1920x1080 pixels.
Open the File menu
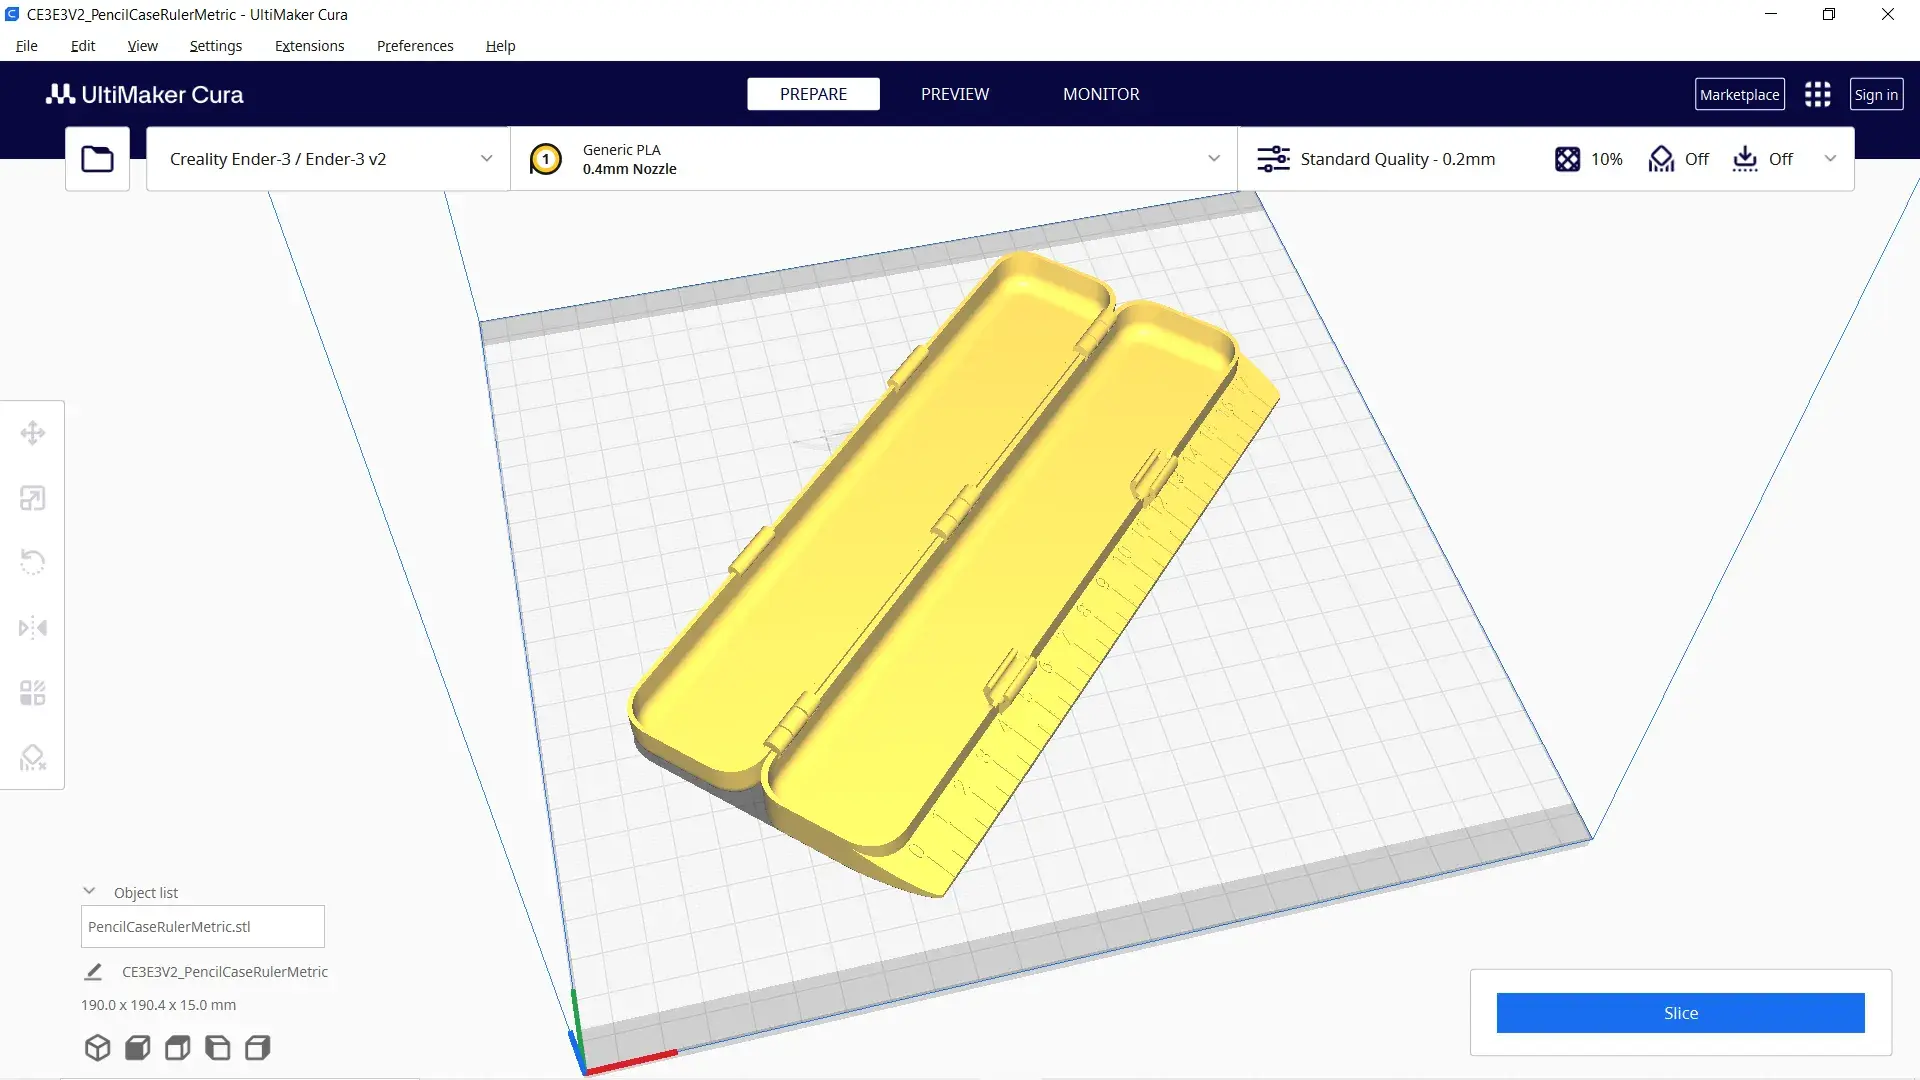tap(27, 46)
